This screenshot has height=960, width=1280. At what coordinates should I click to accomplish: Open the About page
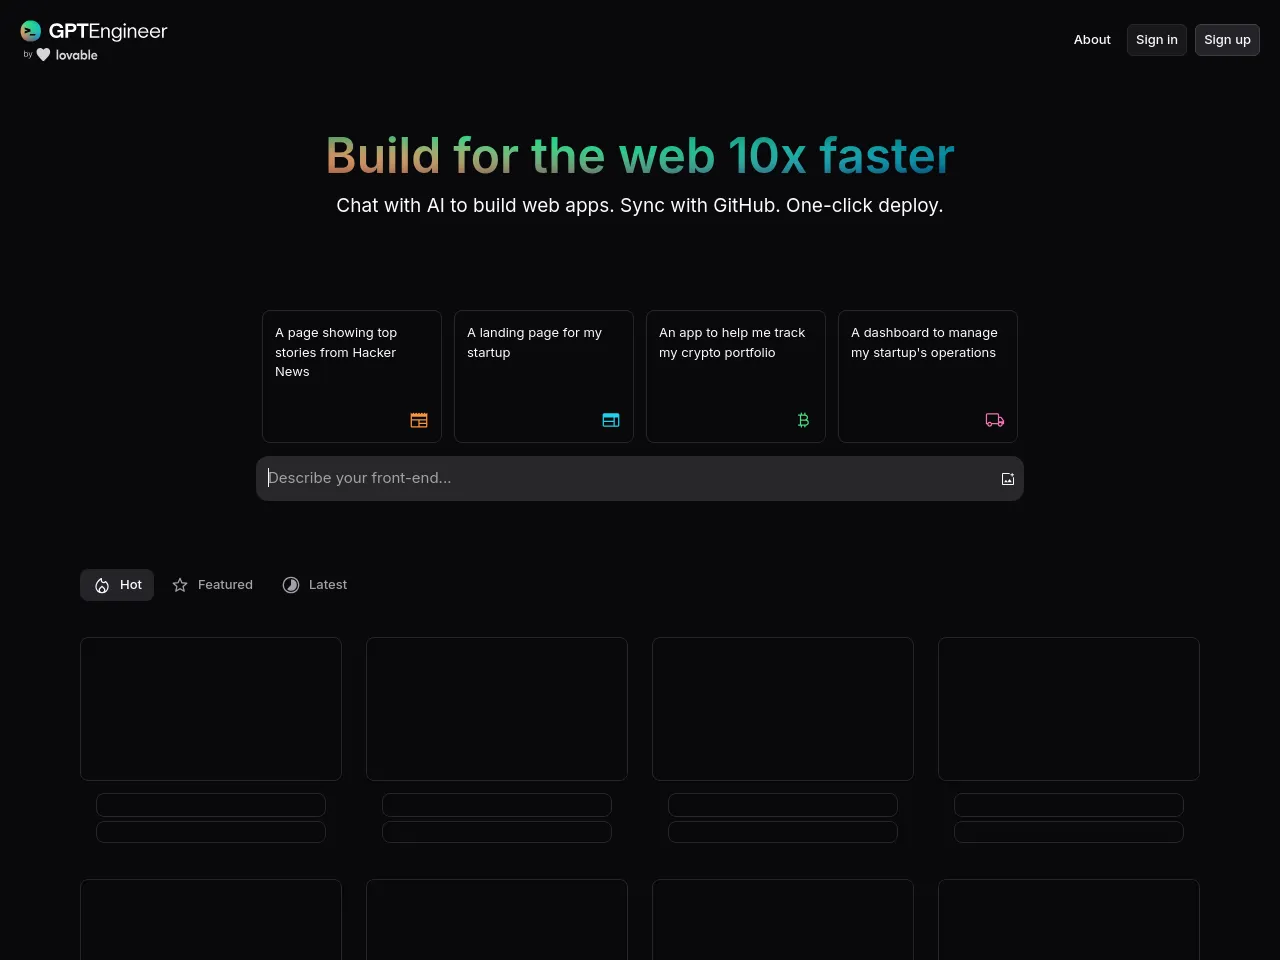[x=1092, y=40]
